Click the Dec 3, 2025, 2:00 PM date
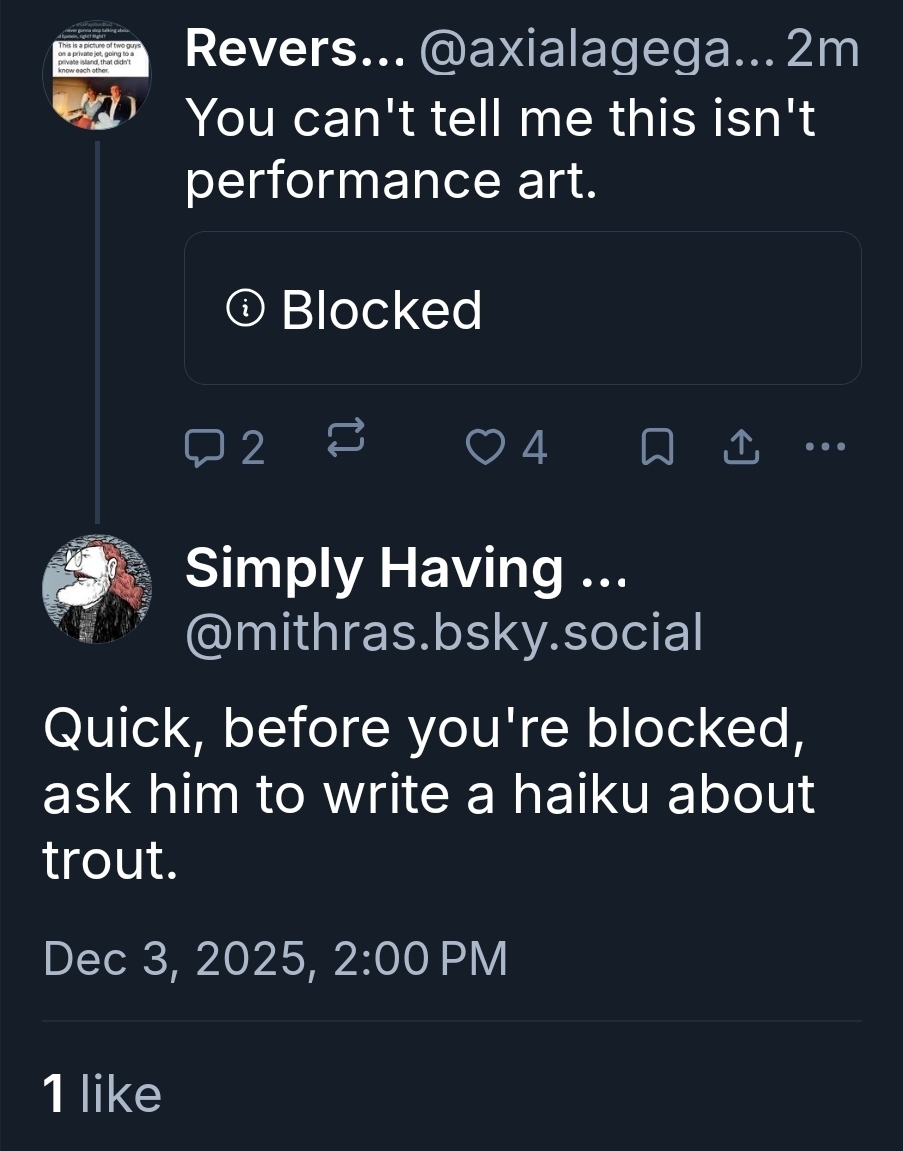 tap(275, 959)
